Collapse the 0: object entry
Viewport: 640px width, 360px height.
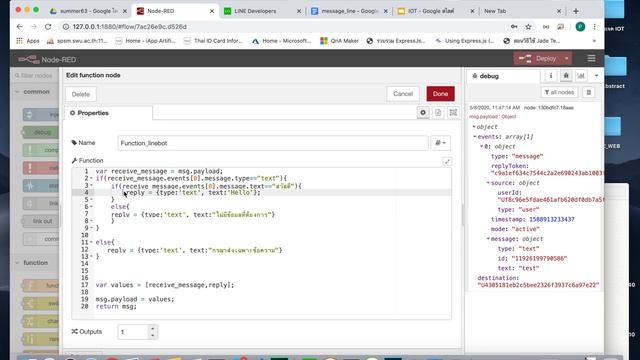click(x=482, y=147)
